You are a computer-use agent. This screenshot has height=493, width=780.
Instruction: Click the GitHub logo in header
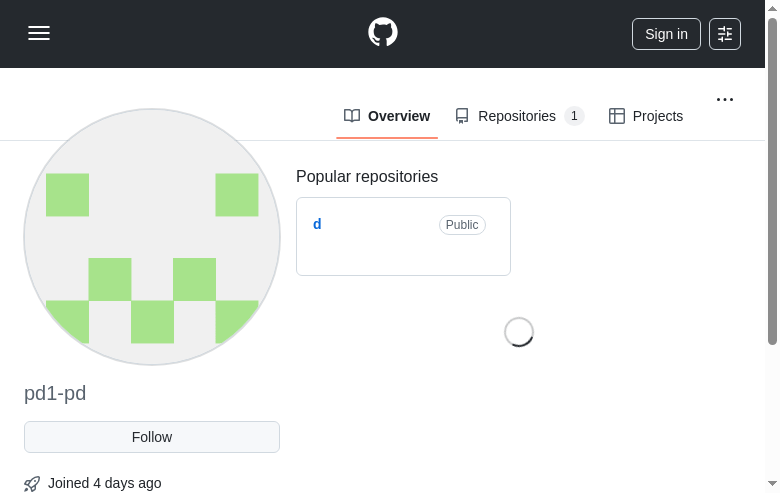[x=383, y=32]
